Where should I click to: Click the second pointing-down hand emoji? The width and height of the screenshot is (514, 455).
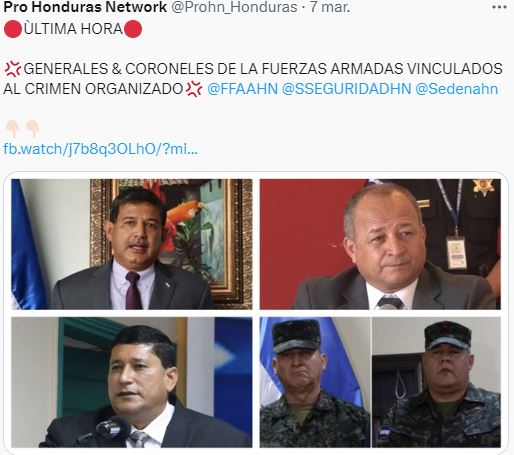(x=32, y=129)
